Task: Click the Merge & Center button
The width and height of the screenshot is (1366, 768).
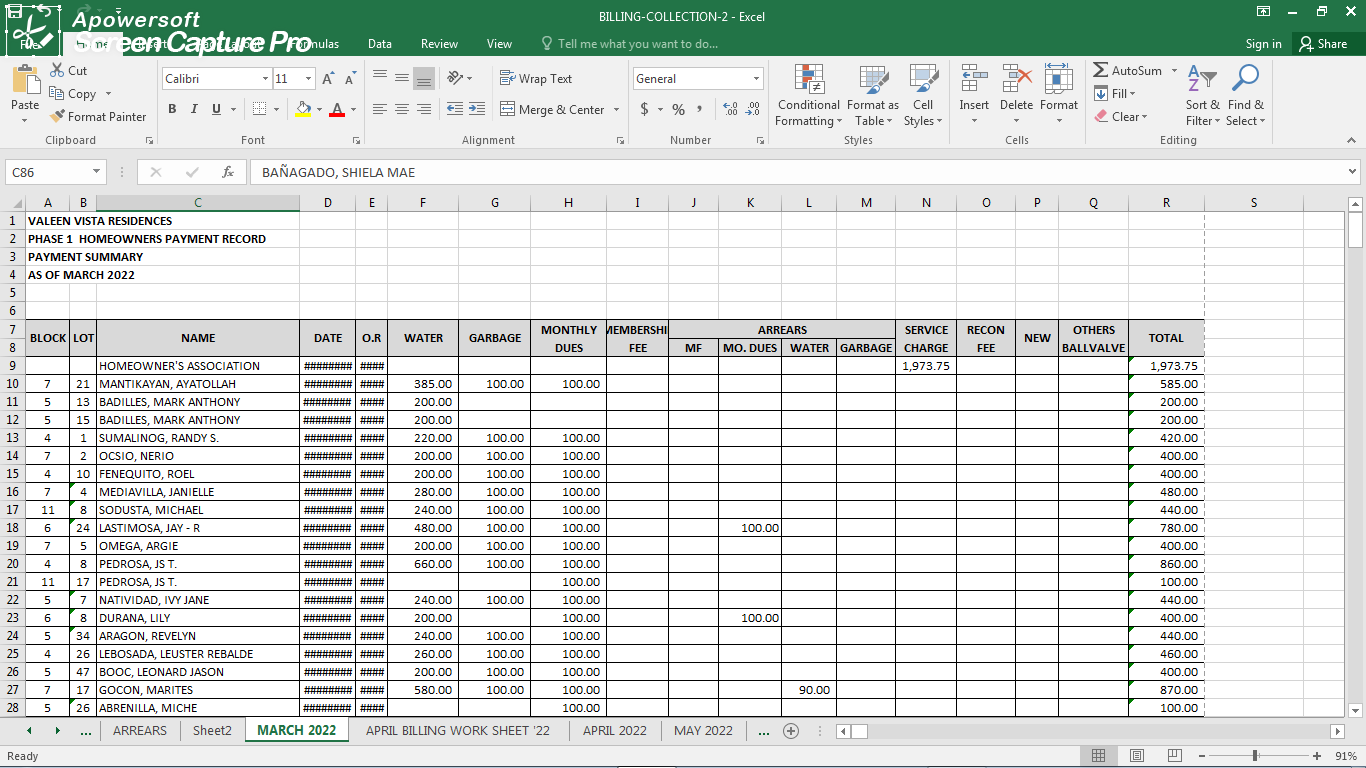Action: (552, 109)
